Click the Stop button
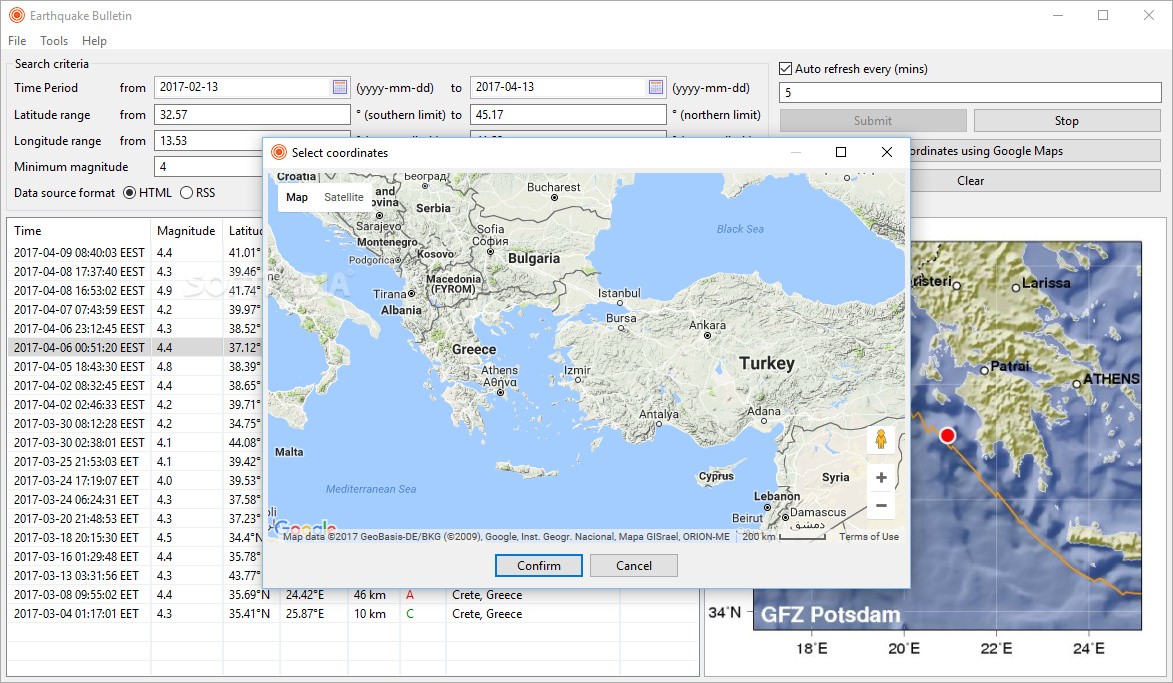This screenshot has width=1173, height=683. (x=1067, y=120)
